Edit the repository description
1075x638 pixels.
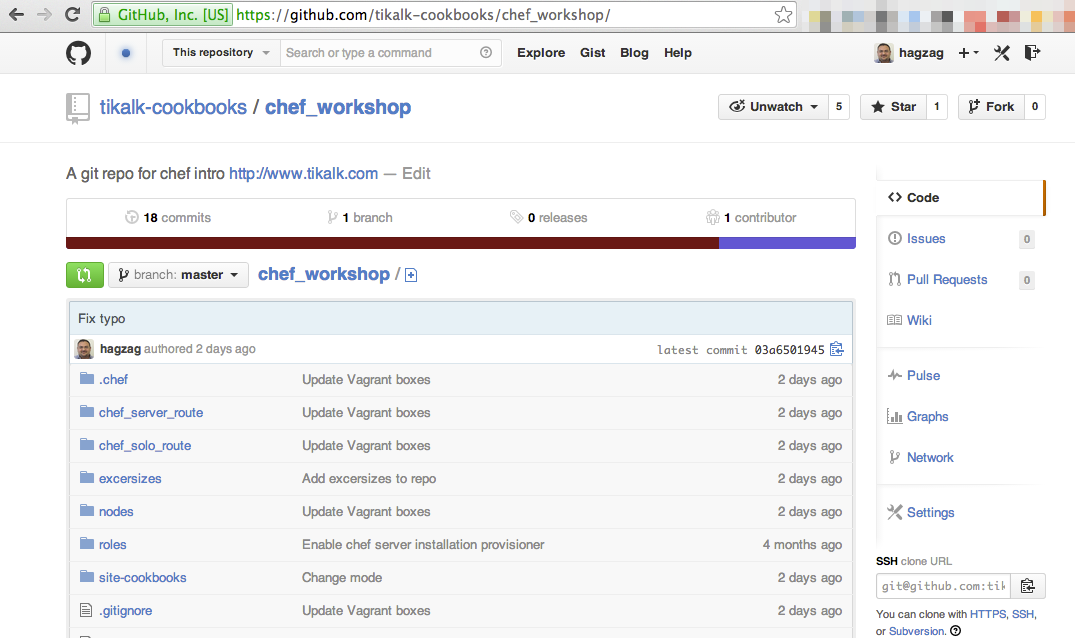point(416,173)
